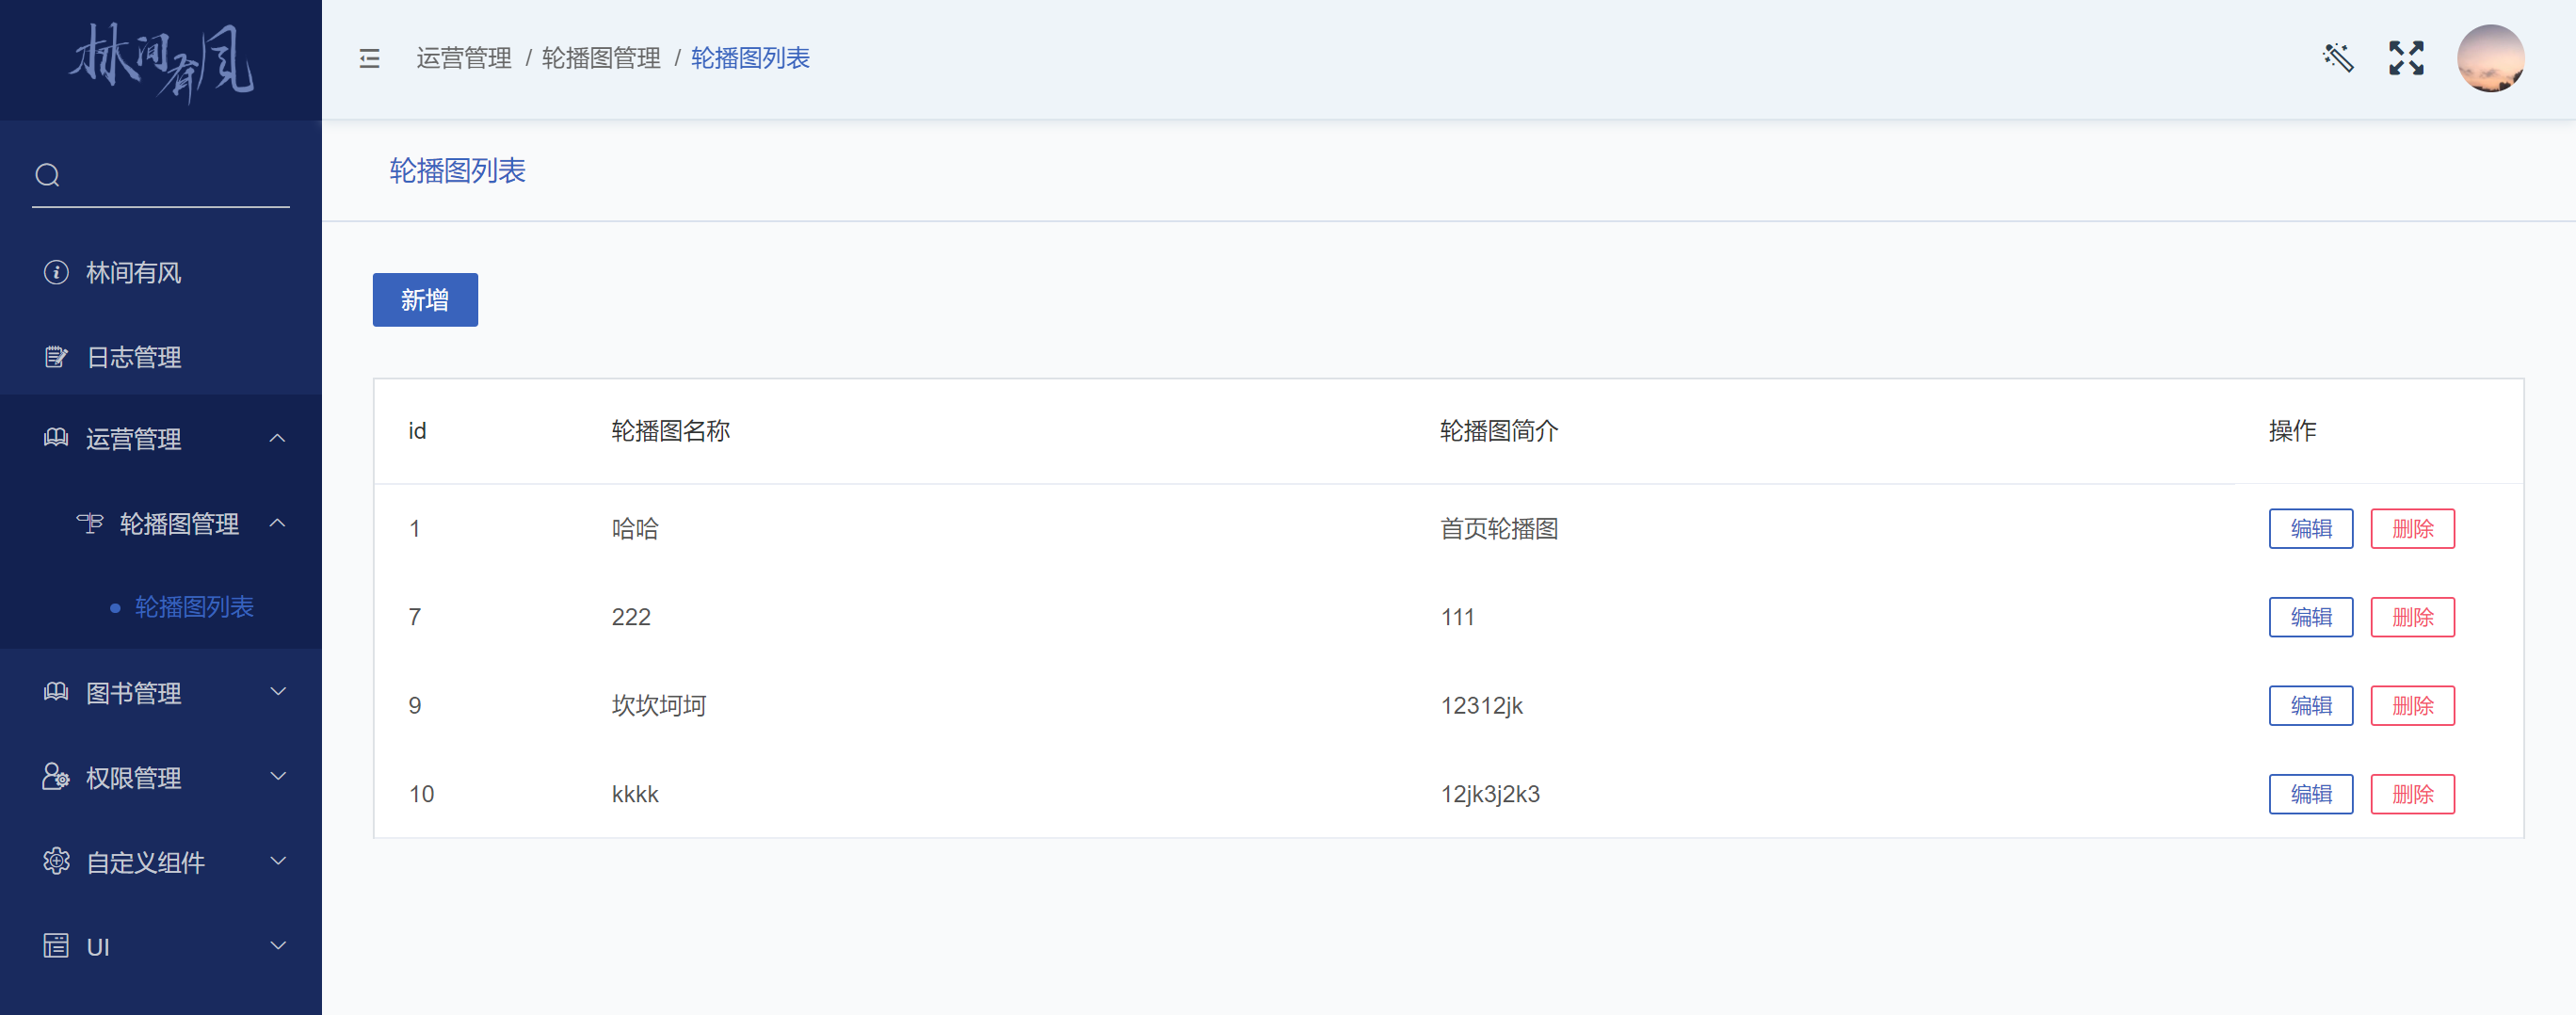
Task: Click the 图书管理 book icon
Action: pyautogui.click(x=56, y=692)
